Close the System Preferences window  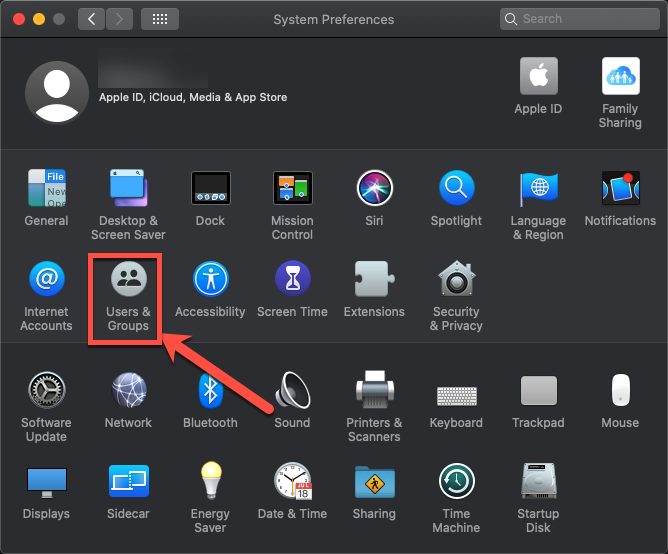pyautogui.click(x=19, y=19)
